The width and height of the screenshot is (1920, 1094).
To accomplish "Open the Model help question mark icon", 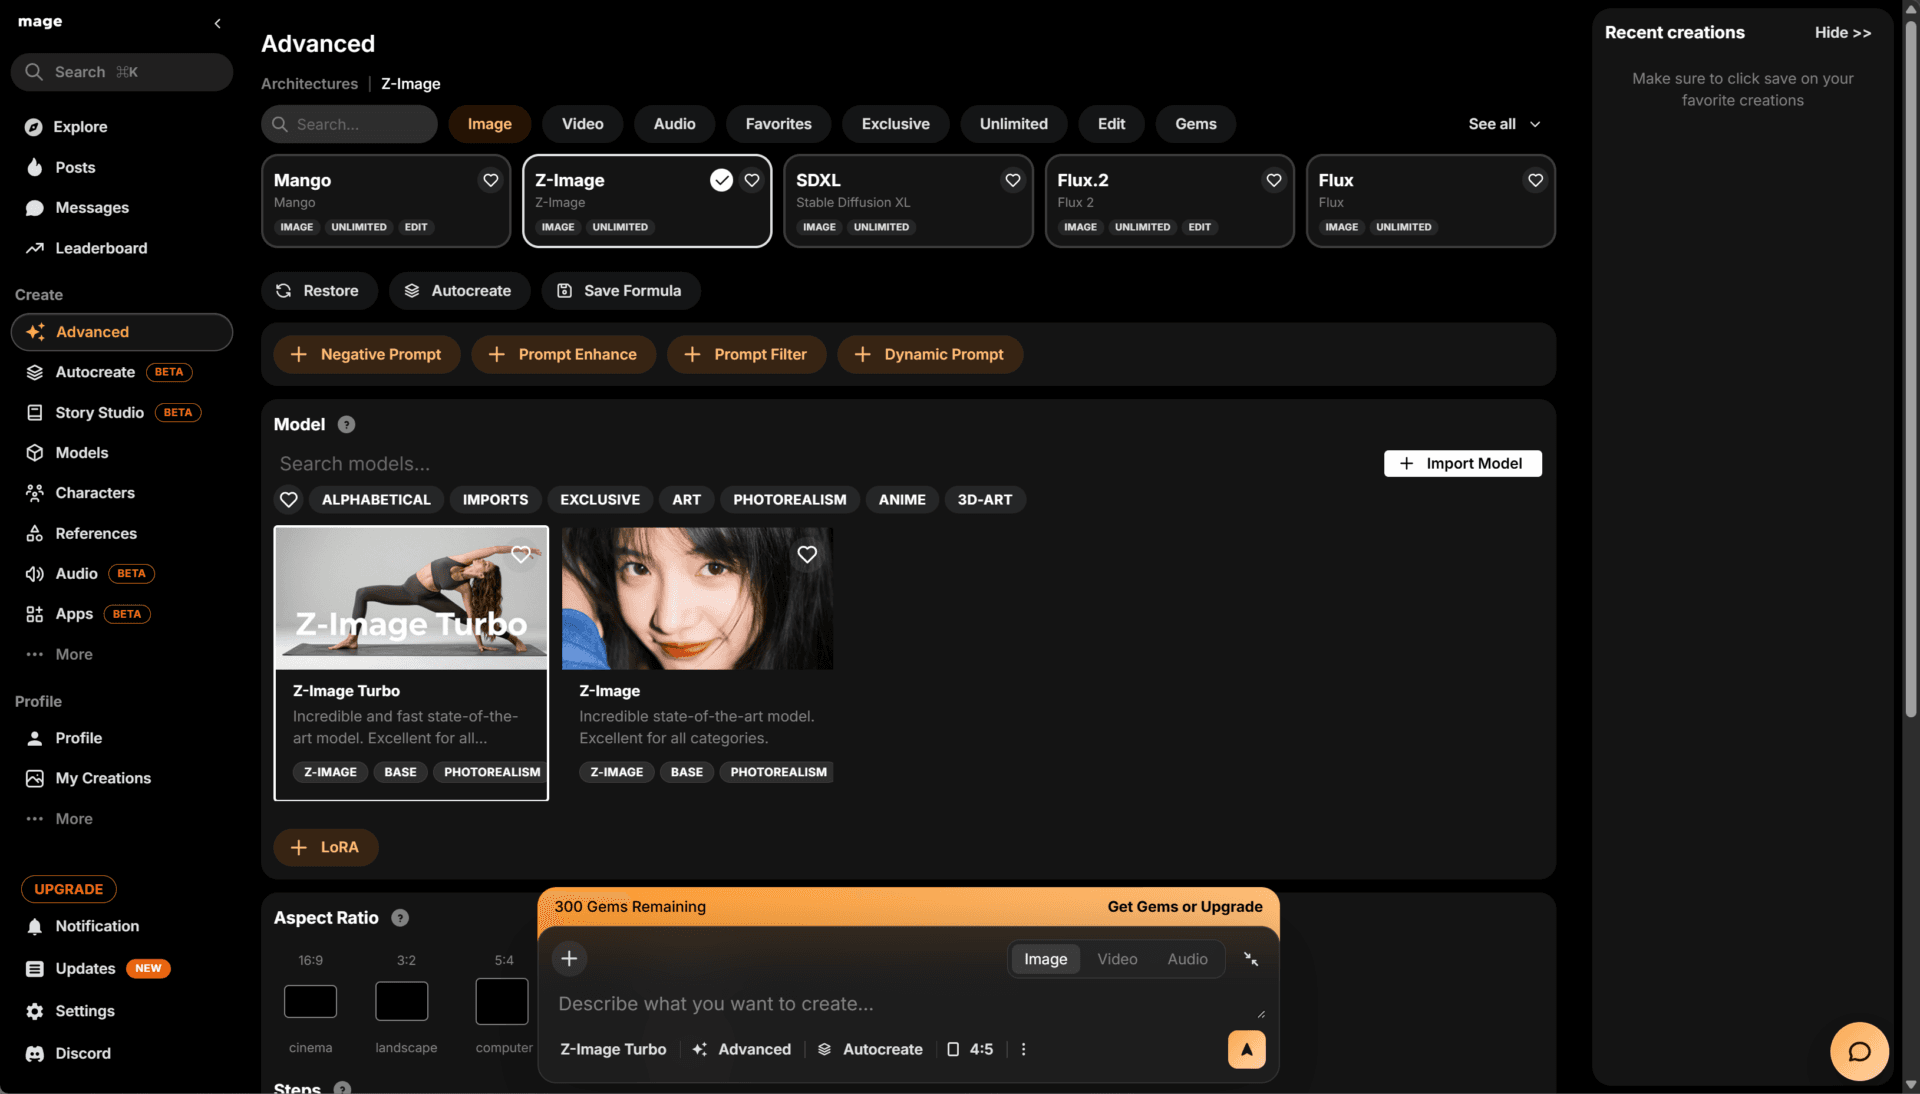I will click(346, 425).
